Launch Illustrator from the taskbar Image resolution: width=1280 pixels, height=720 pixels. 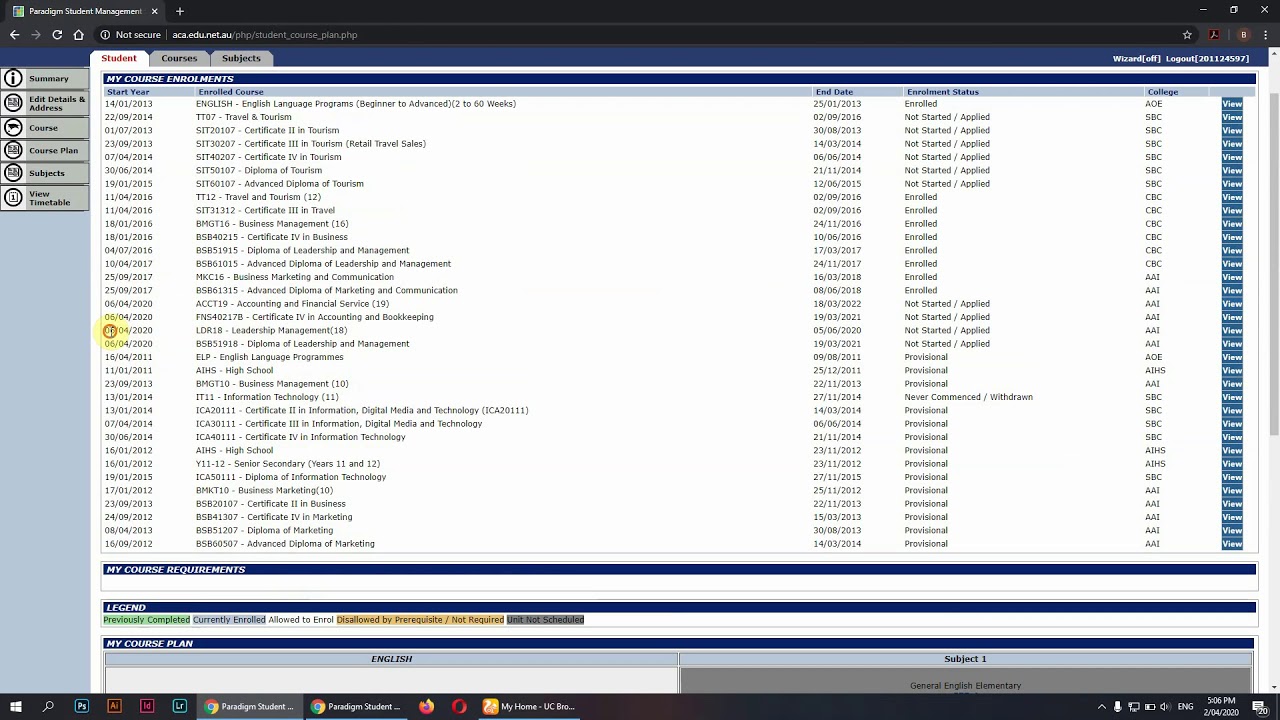point(114,706)
